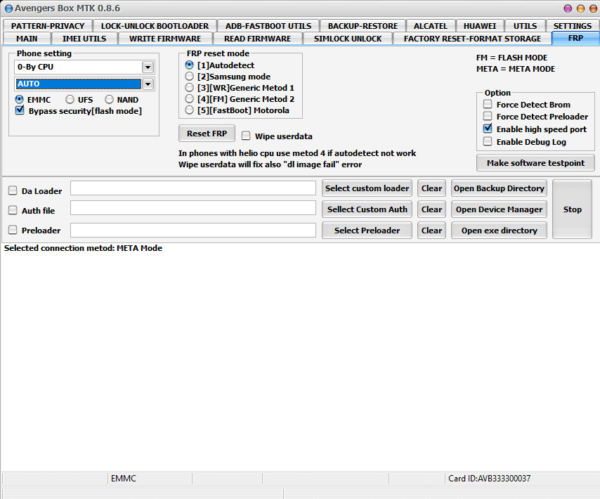Open FACTORY RESET-FORMAT STORAGE tab
This screenshot has height=499, width=600.
472,39
